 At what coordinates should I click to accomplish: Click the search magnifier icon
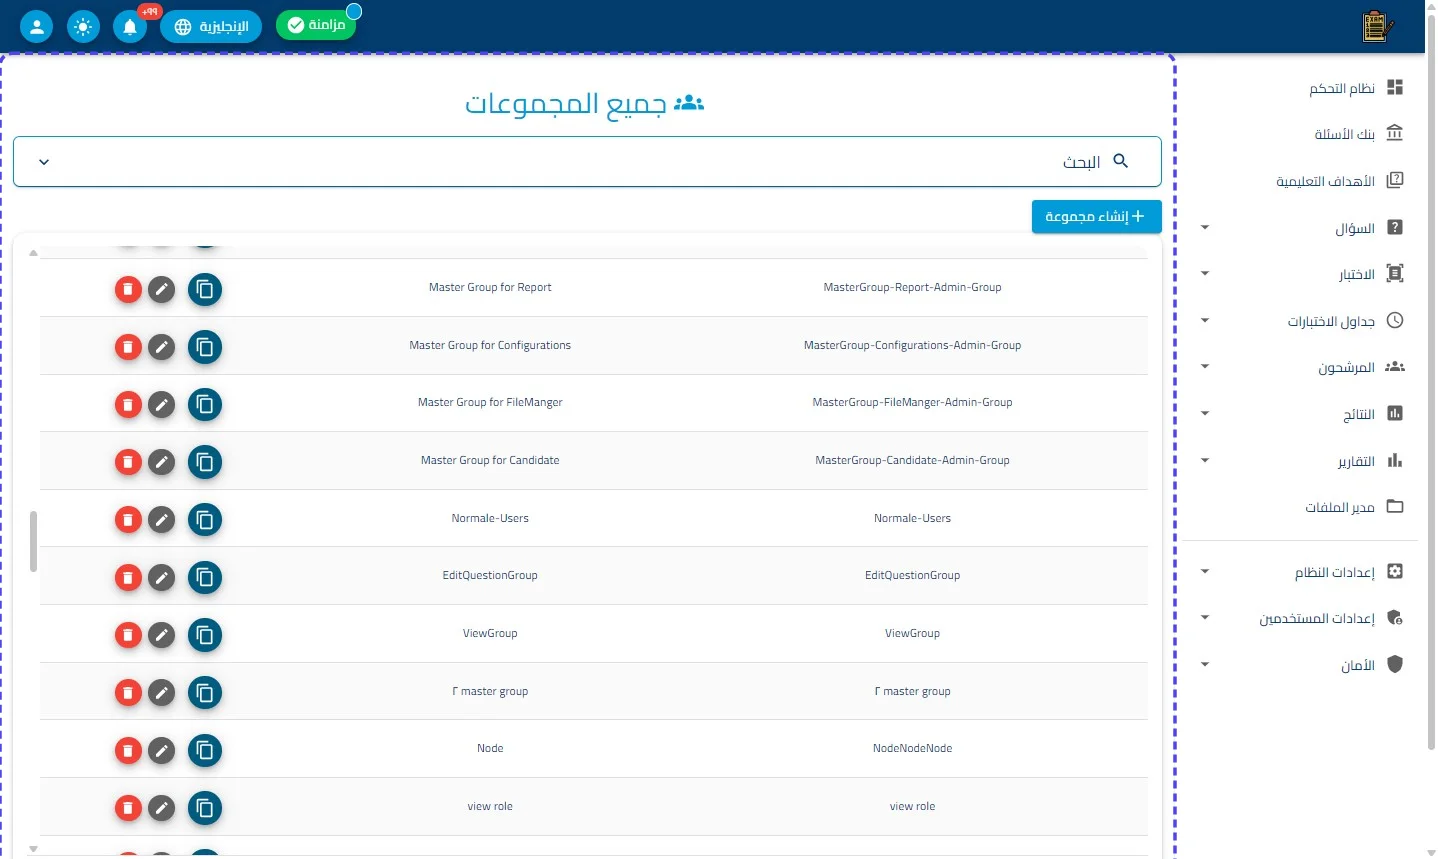(1120, 161)
